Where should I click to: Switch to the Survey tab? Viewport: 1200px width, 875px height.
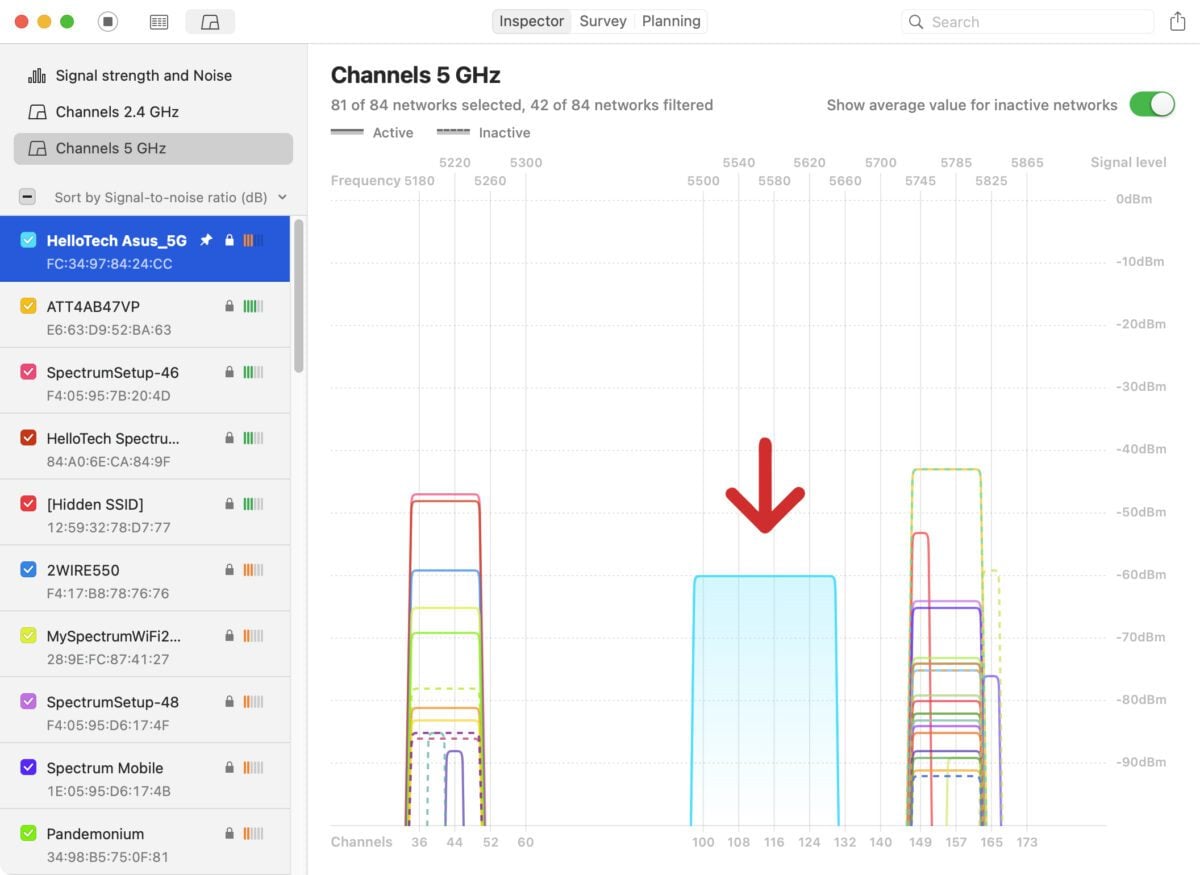click(x=603, y=20)
